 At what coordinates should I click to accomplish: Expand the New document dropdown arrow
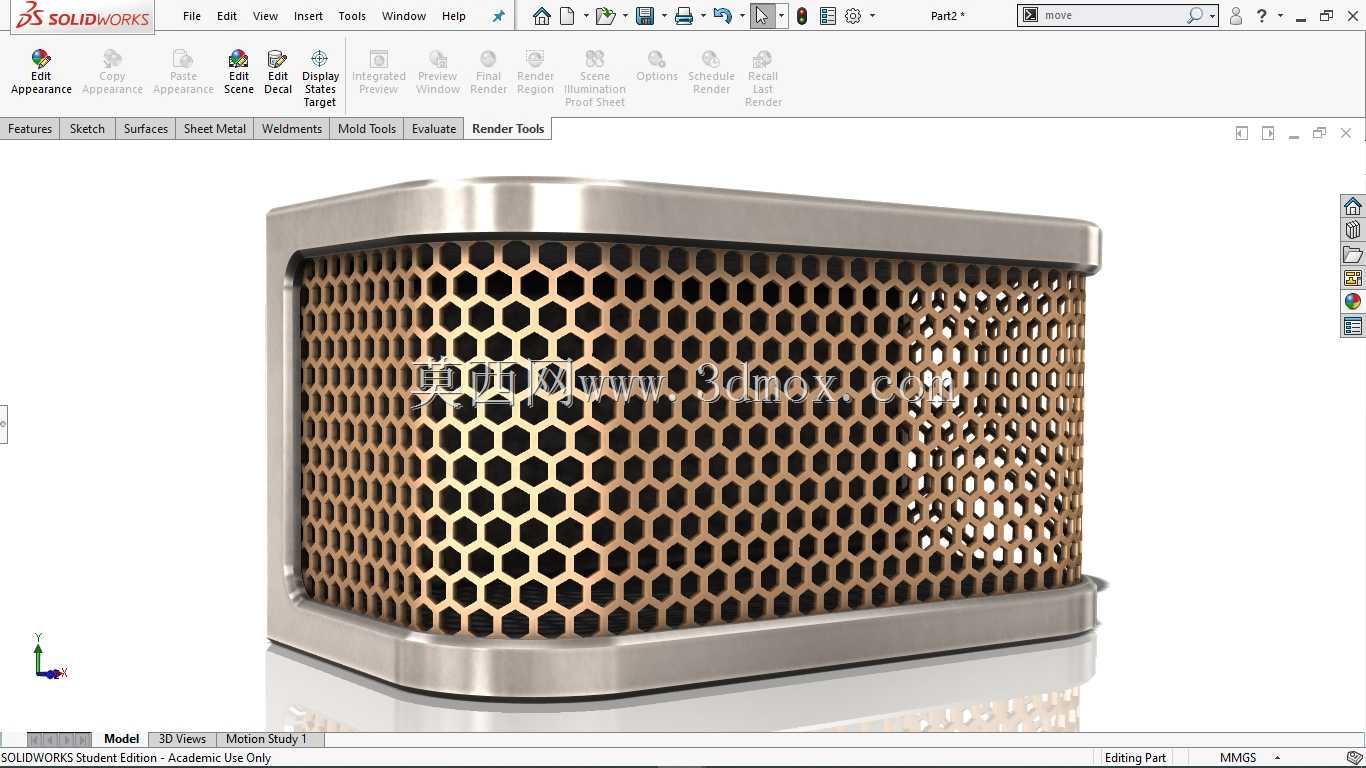pos(585,16)
